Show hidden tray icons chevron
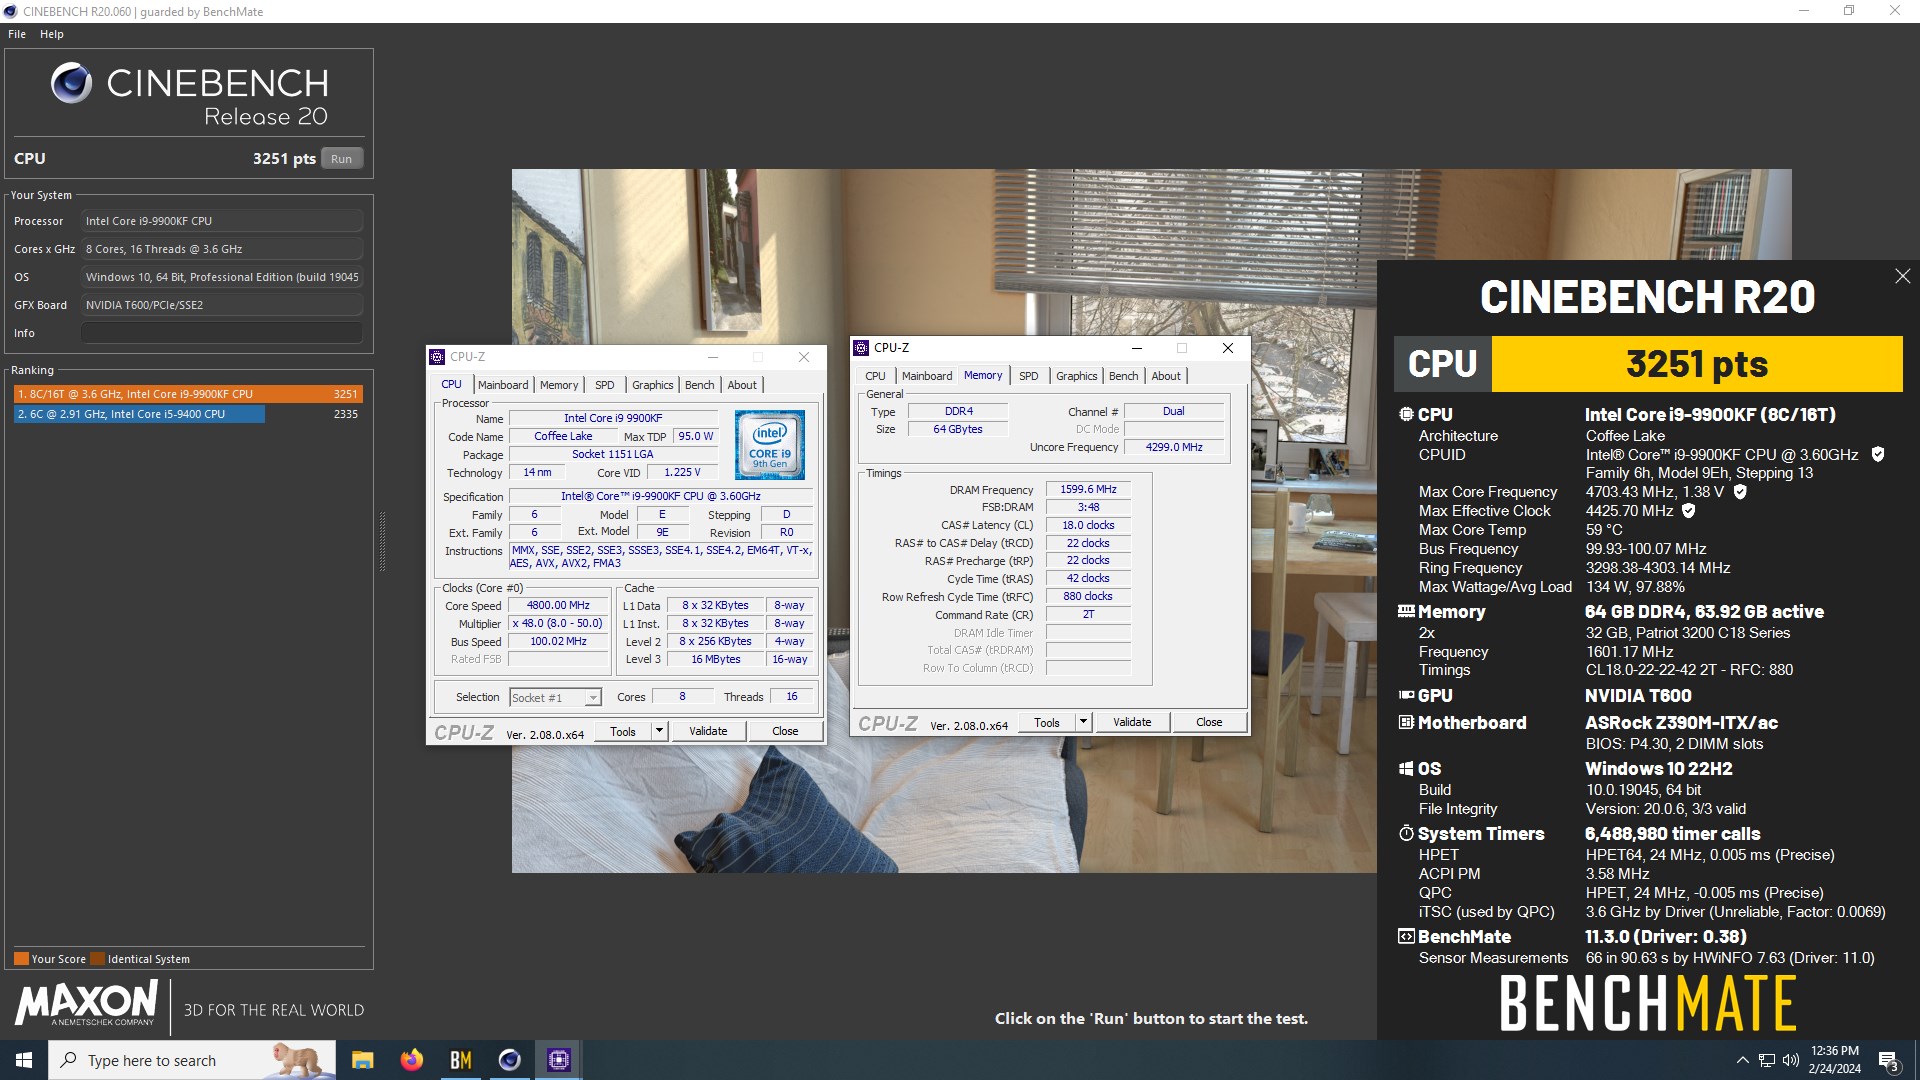This screenshot has width=1920, height=1080. click(x=1742, y=1060)
